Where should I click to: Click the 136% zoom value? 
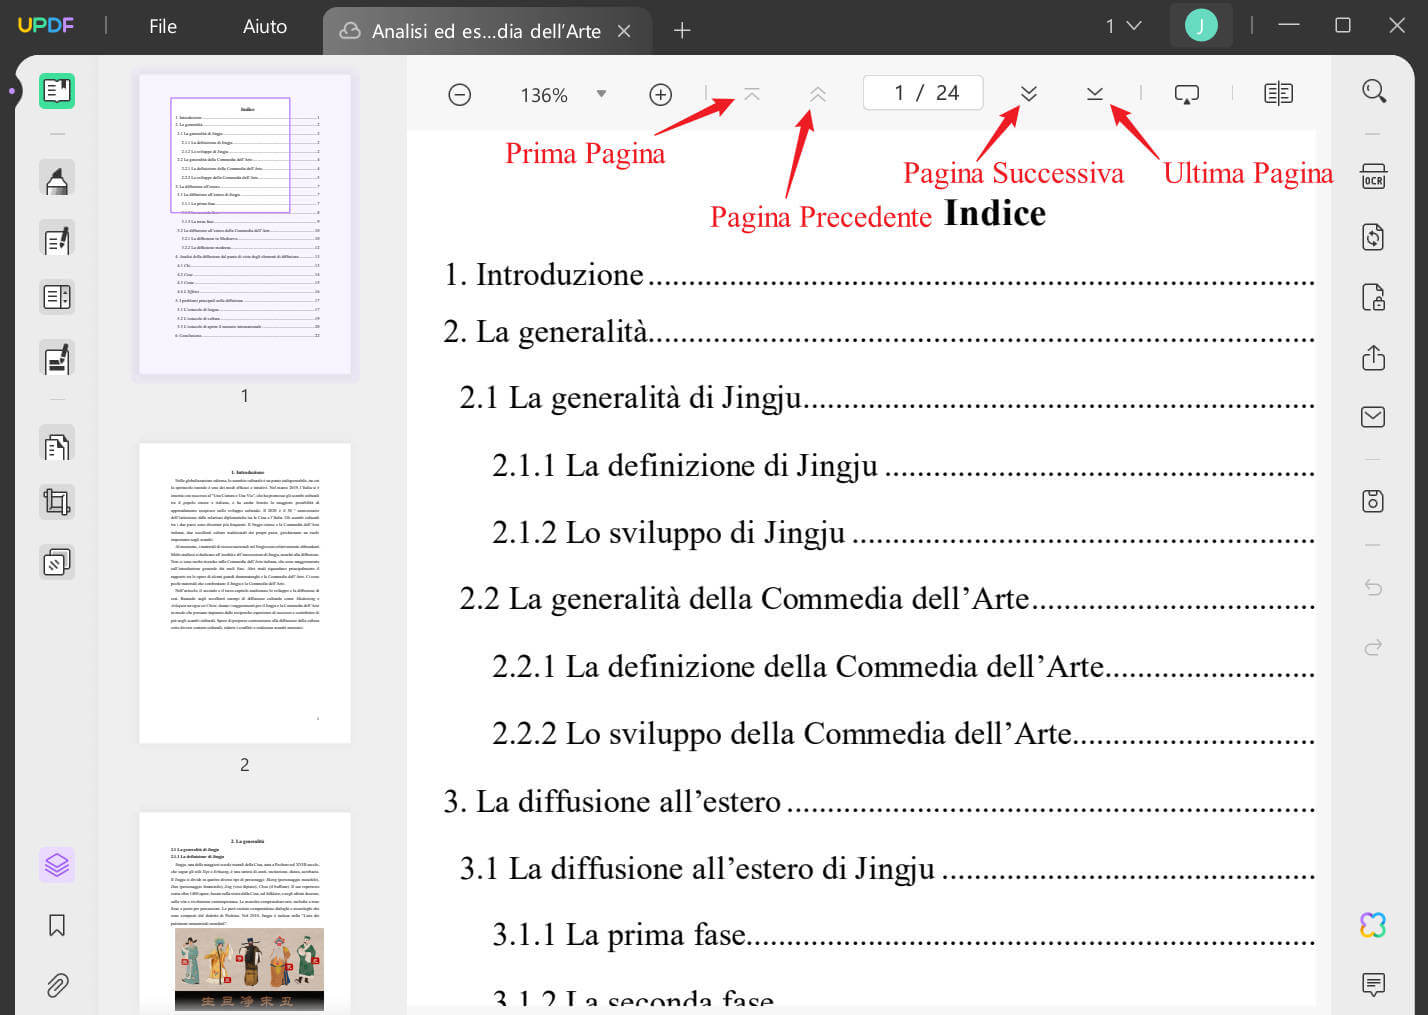tap(544, 95)
